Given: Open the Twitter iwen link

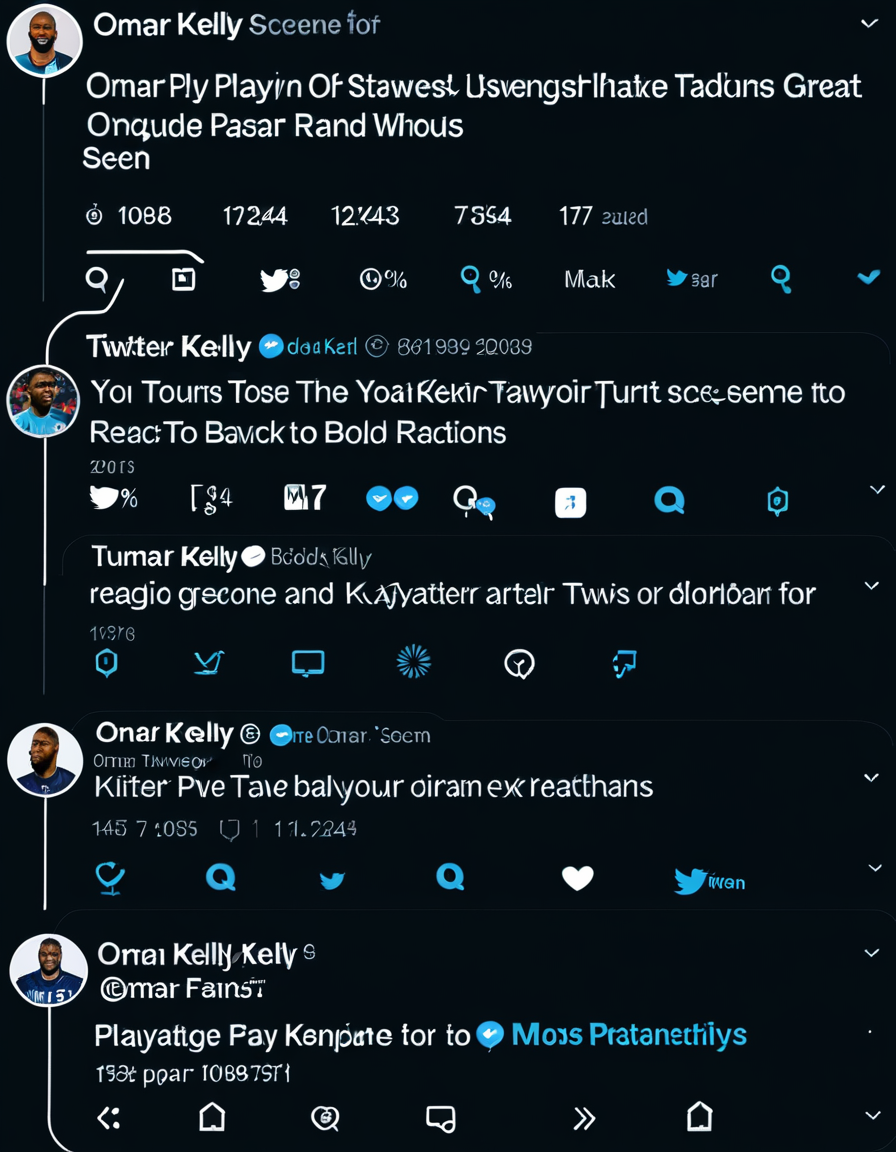Looking at the screenshot, I should pyautogui.click(x=709, y=881).
